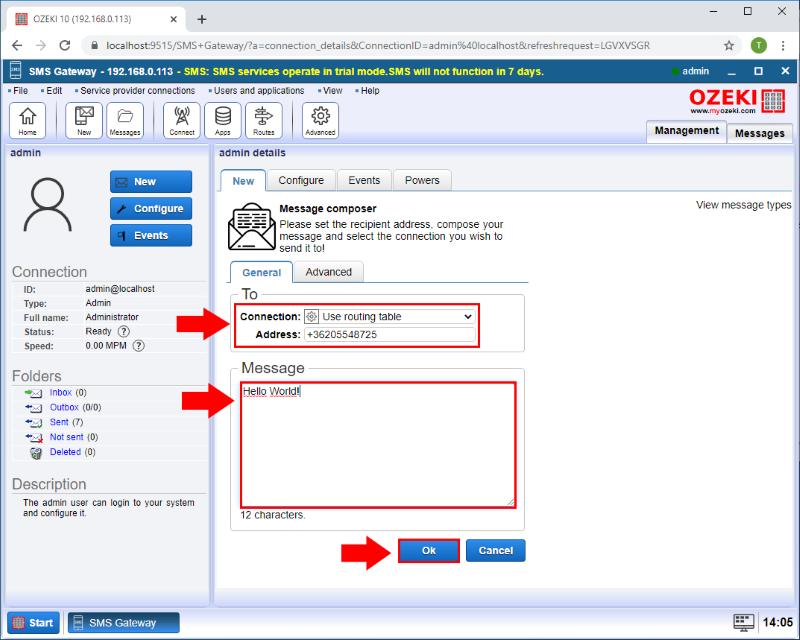Screen dimensions: 800x640
Task: Click the Outbox folder envelope icon
Action: 34,408
